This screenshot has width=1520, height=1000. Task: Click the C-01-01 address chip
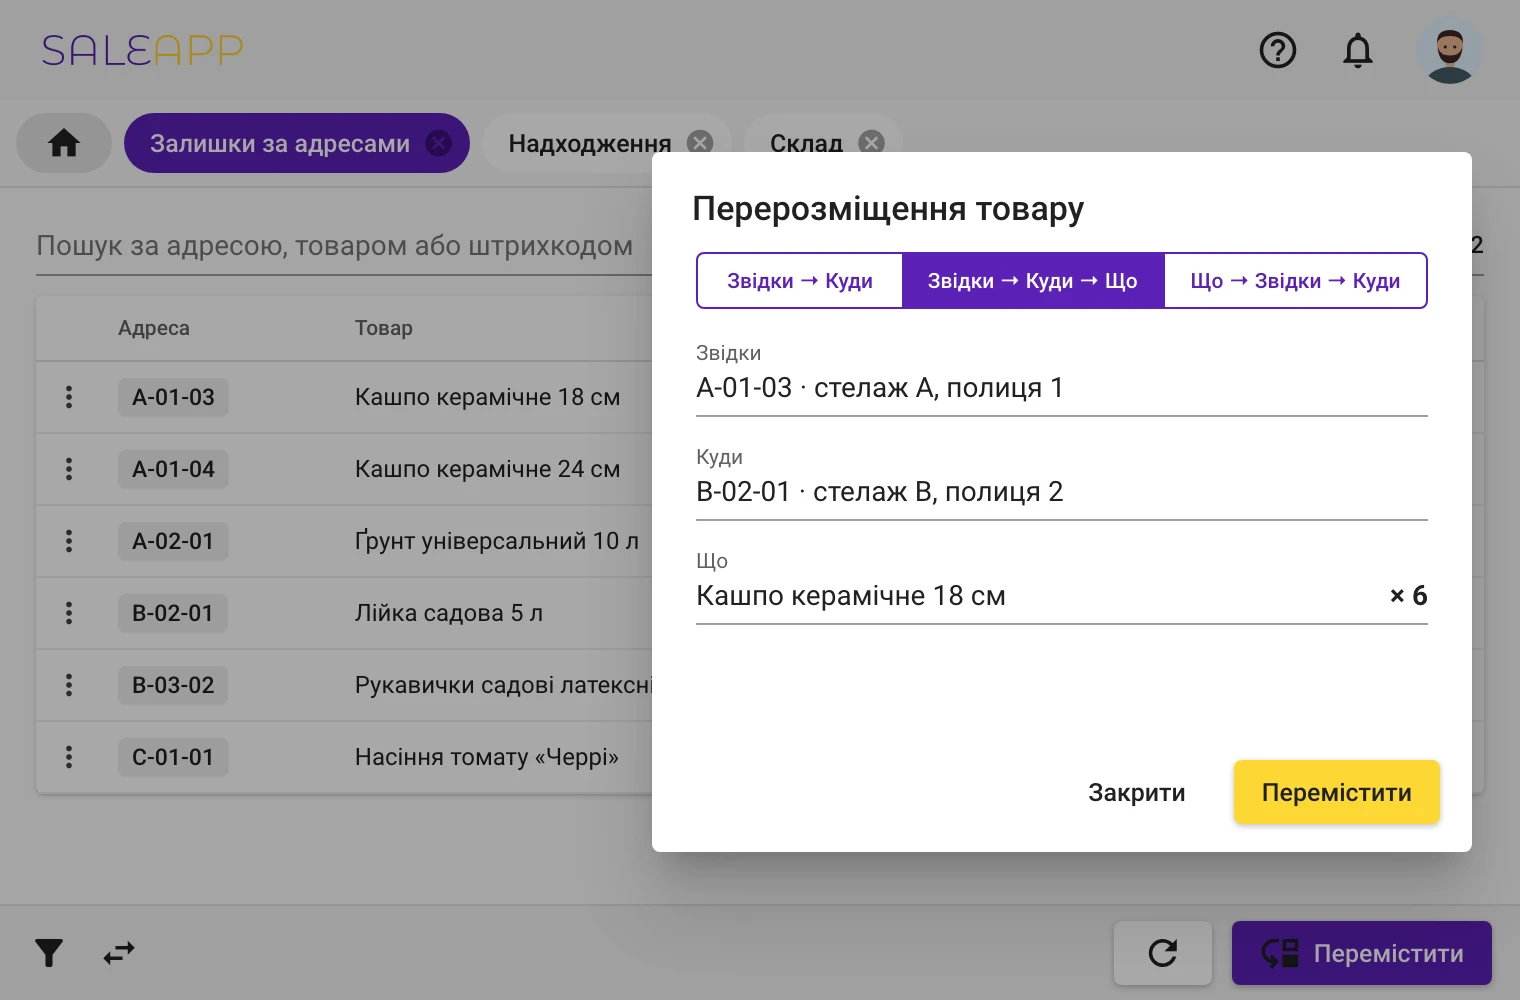pos(173,757)
